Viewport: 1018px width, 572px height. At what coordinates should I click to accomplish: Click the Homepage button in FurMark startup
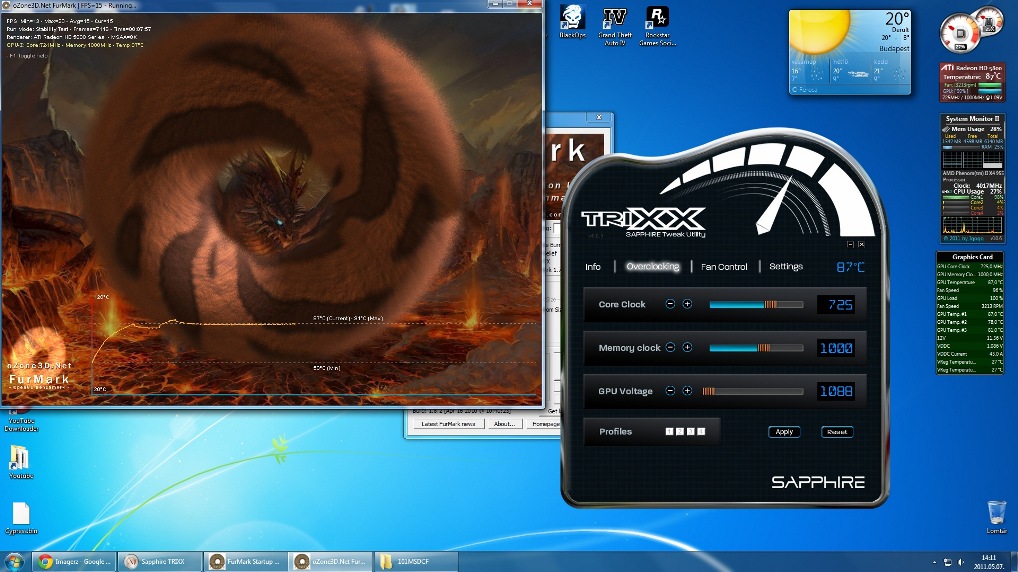click(544, 424)
